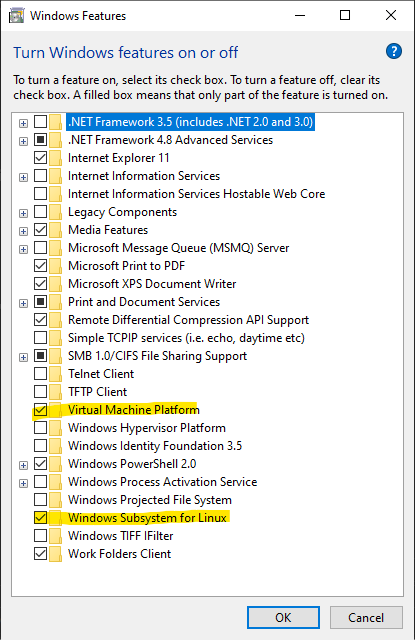Uncheck Microsoft XPS Document Writer
The width and height of the screenshot is (415, 640).
tap(40, 284)
